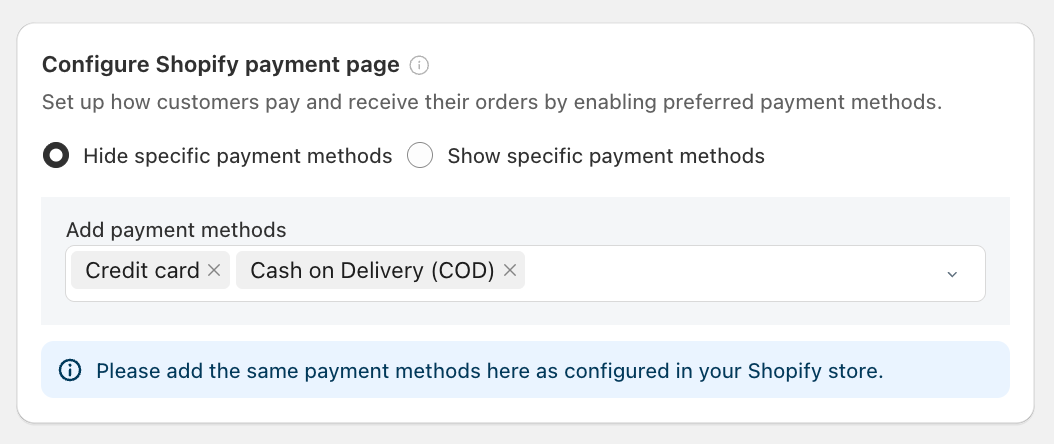The image size is (1054, 444).
Task: Remove the Credit card payment tag
Action: tap(213, 270)
